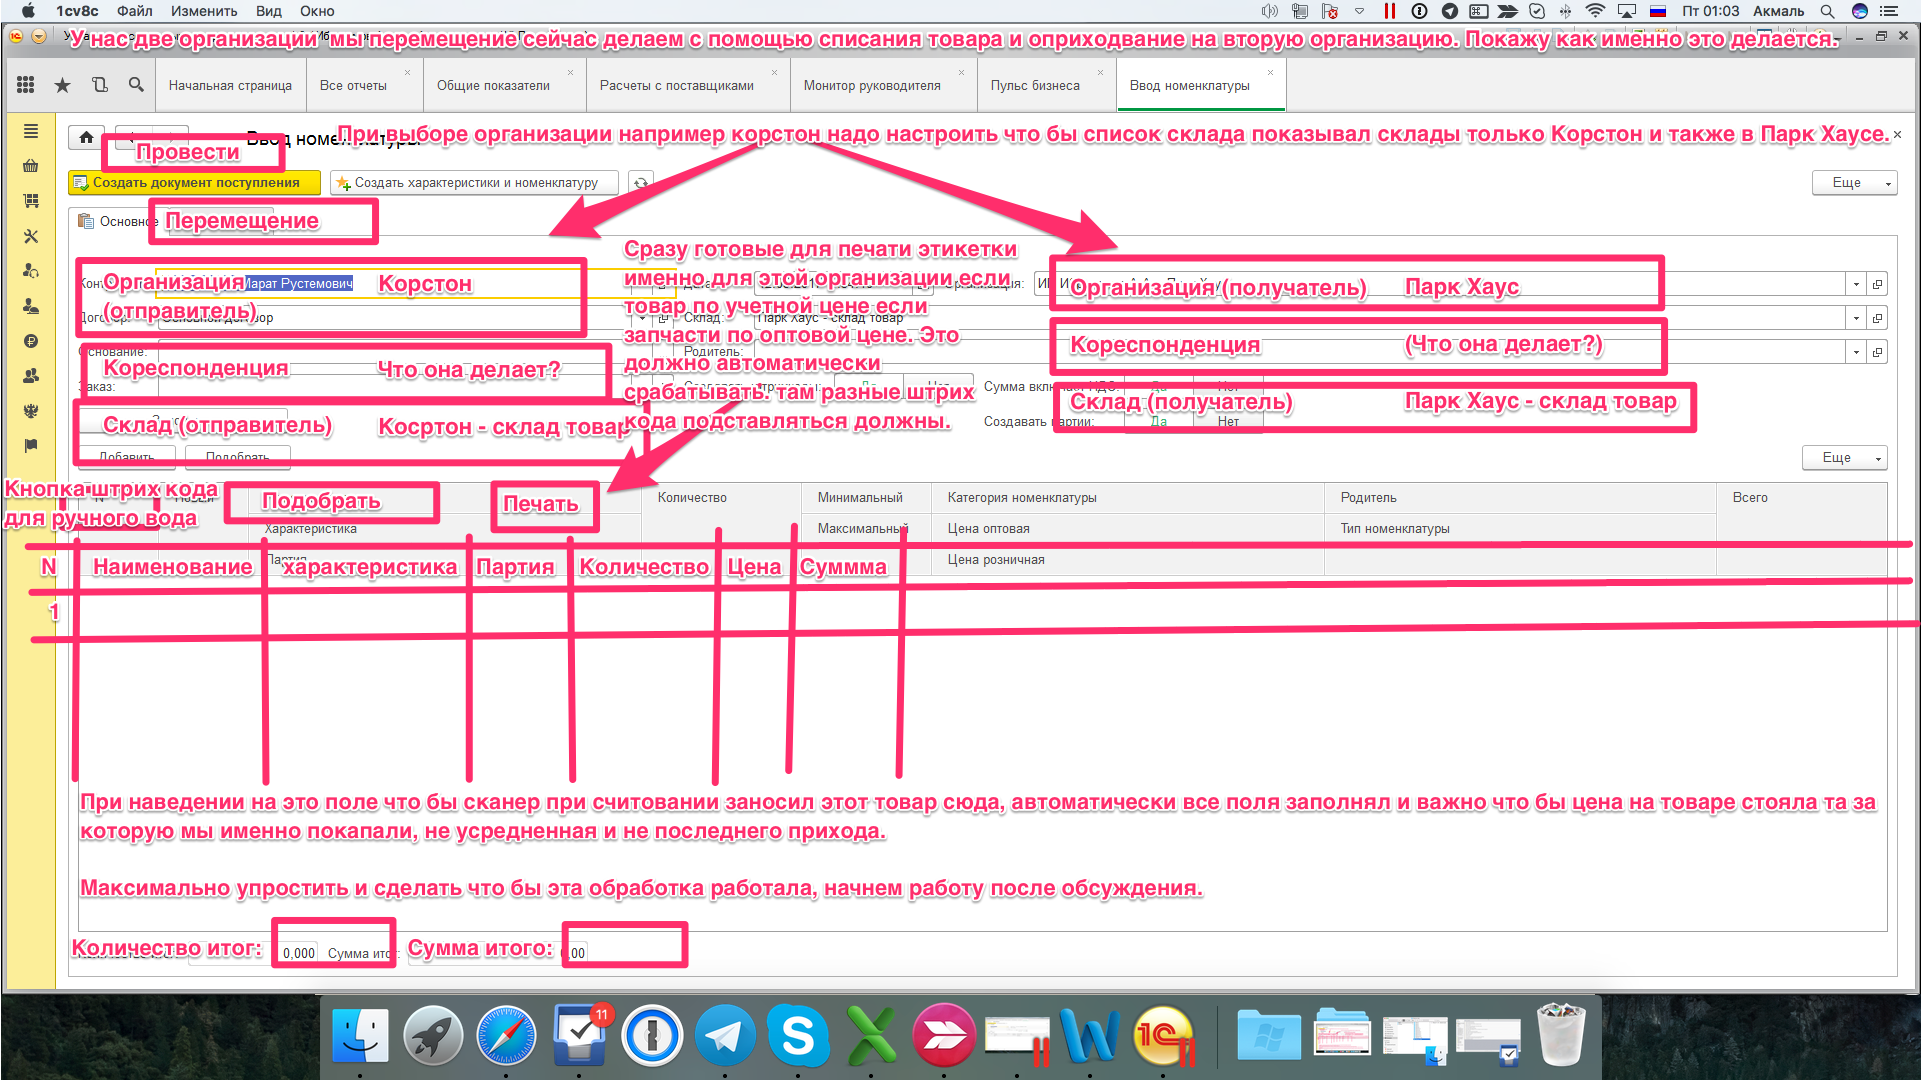The width and height of the screenshot is (1921, 1080).
Task: Click Создать характеристики и номенклатуру button
Action: coord(474,183)
